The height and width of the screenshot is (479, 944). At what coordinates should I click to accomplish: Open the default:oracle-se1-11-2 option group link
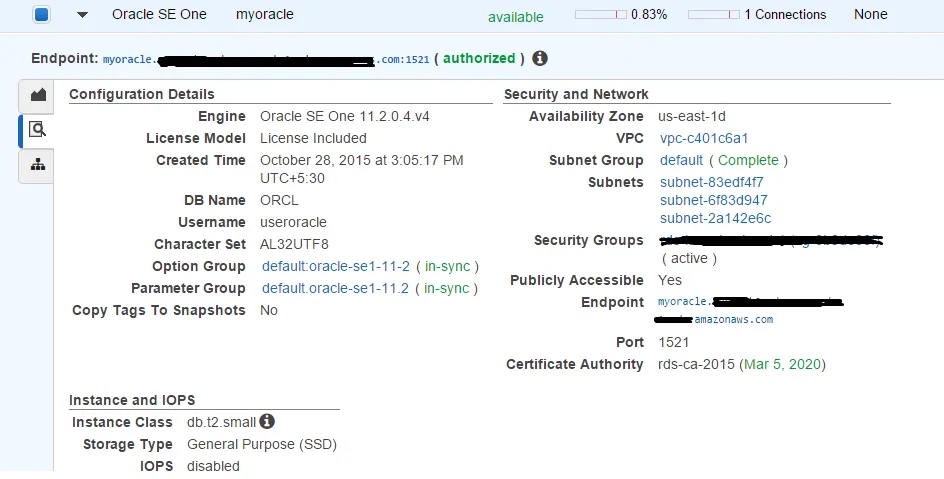(x=336, y=266)
